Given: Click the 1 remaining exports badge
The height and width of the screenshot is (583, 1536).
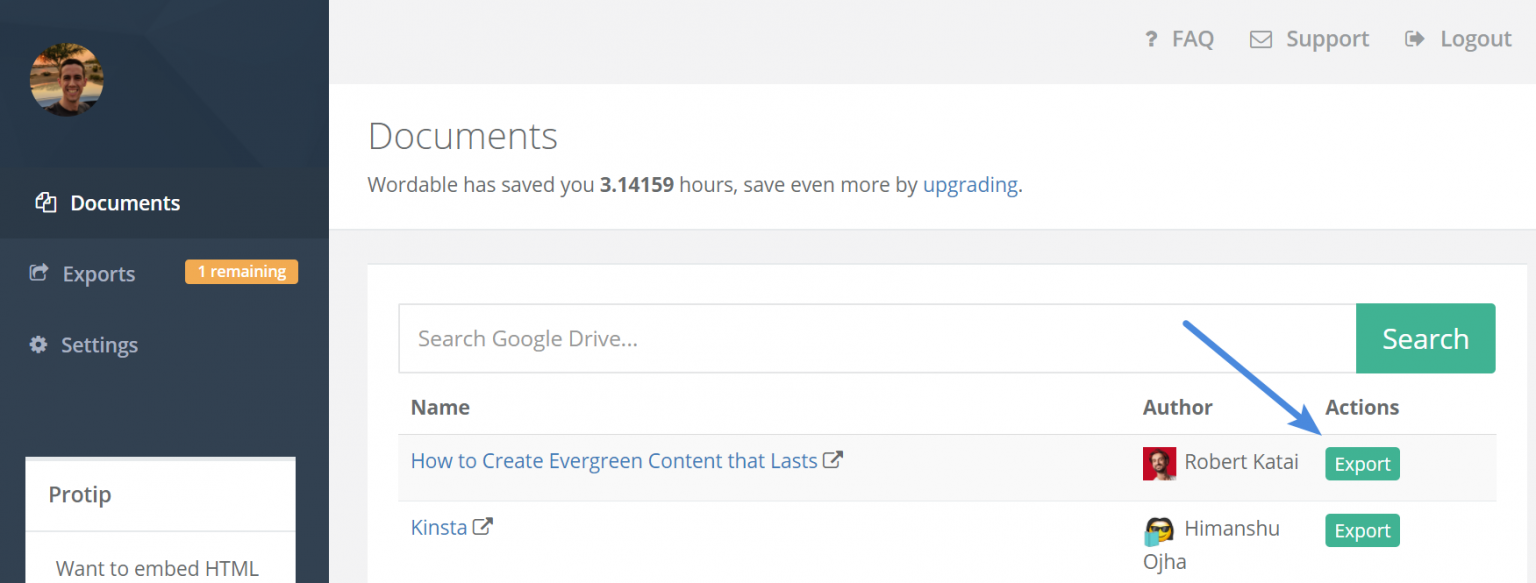Looking at the screenshot, I should click(x=241, y=271).
